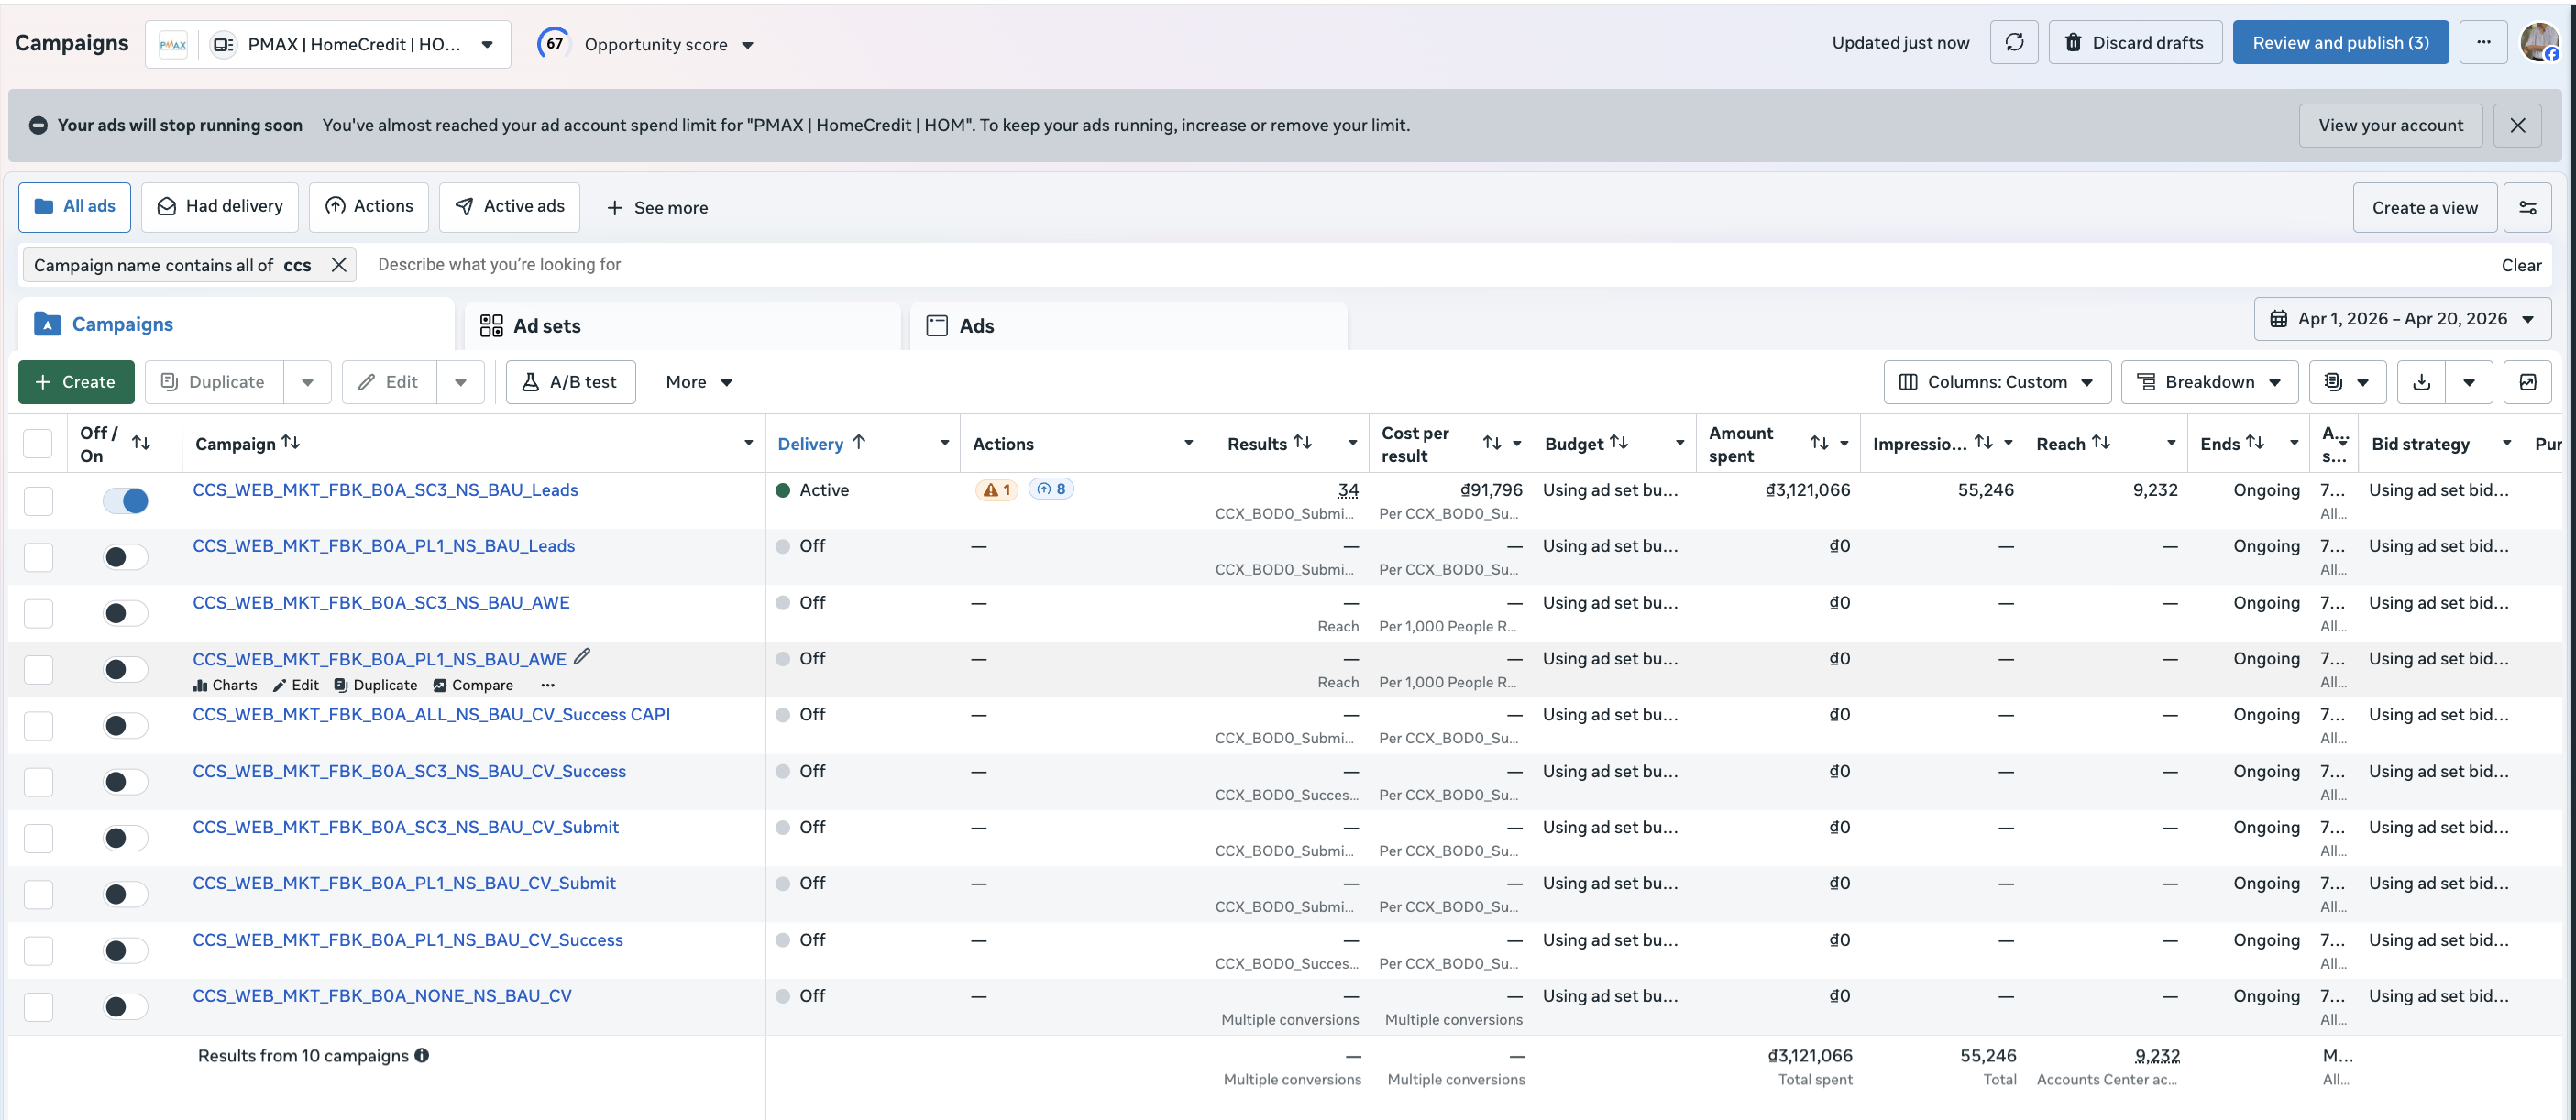
Task: Click Edit under PL1_NS_BAU_AWE campaign row
Action: tap(296, 685)
